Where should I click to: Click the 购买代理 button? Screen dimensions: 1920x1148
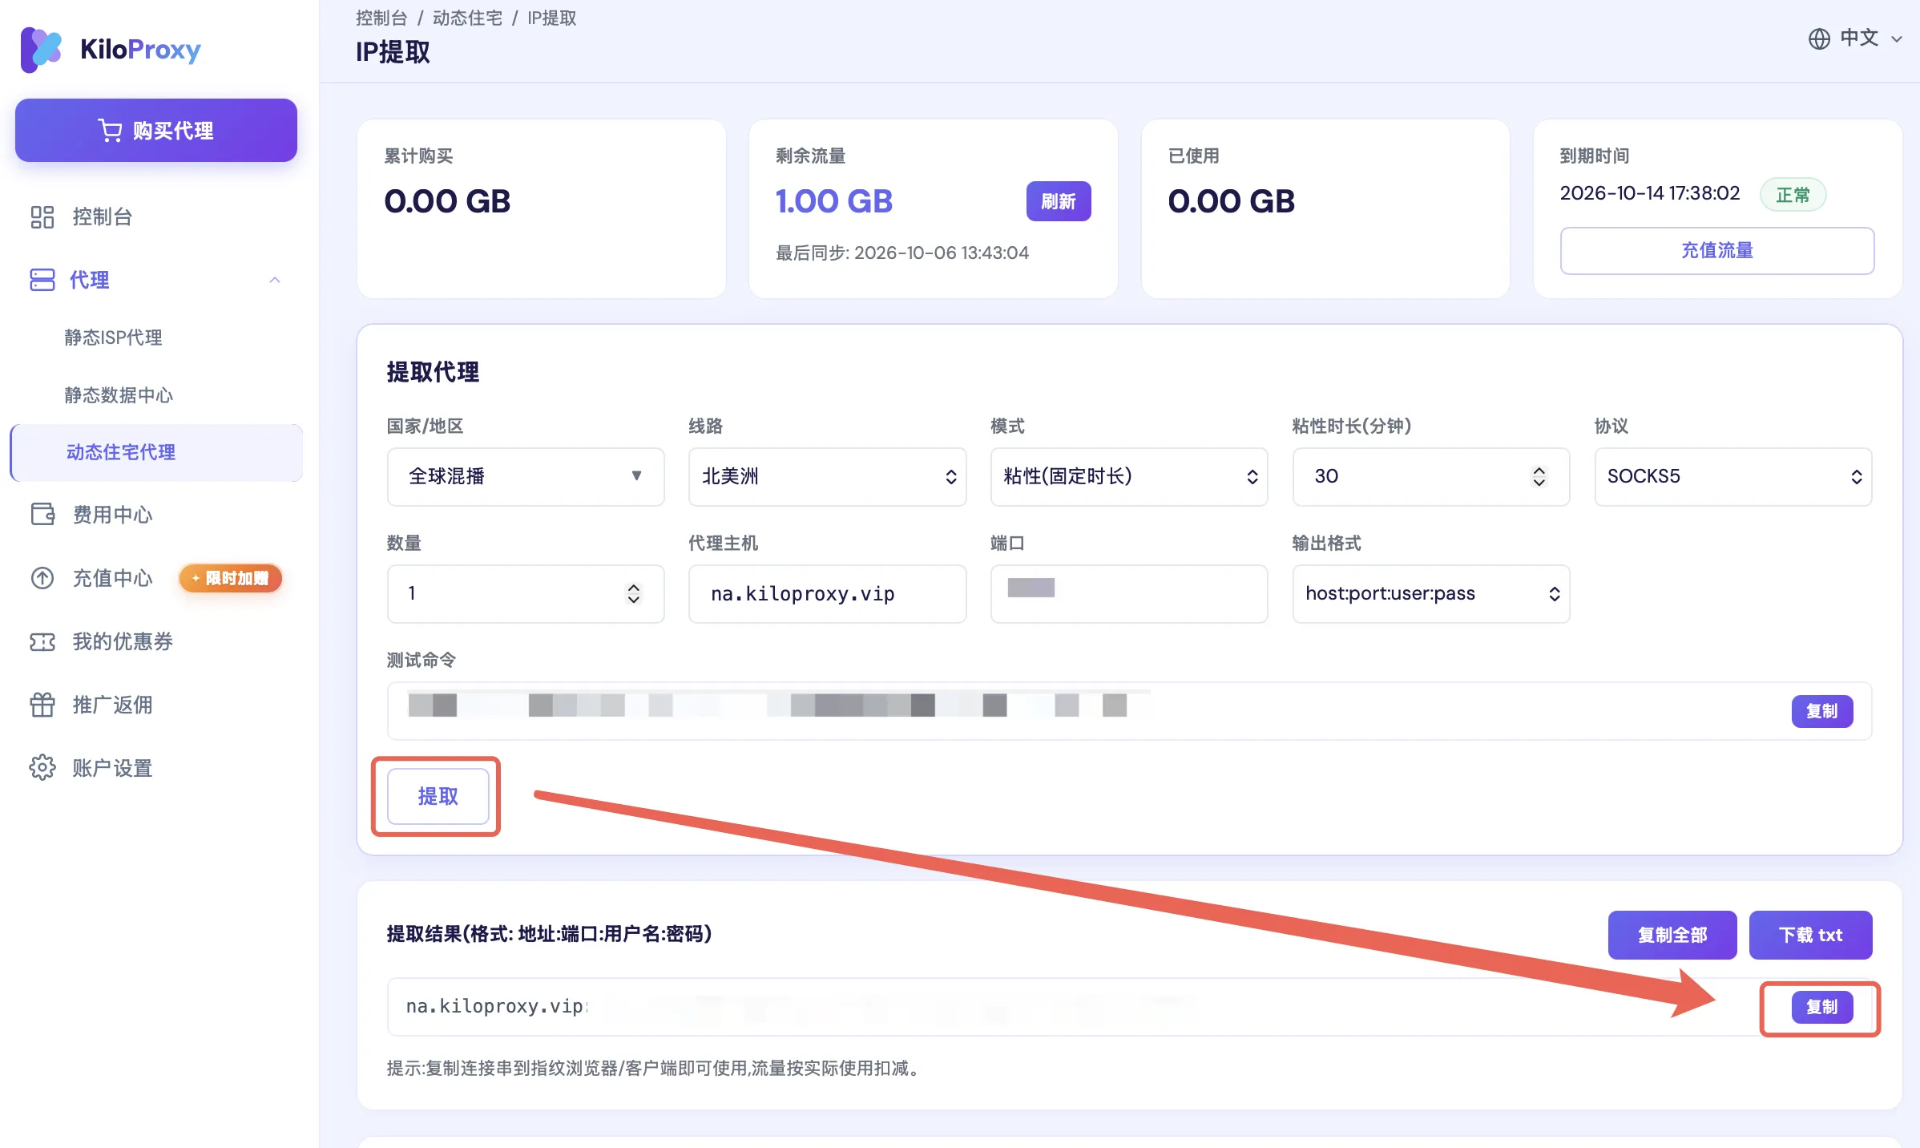click(x=156, y=130)
